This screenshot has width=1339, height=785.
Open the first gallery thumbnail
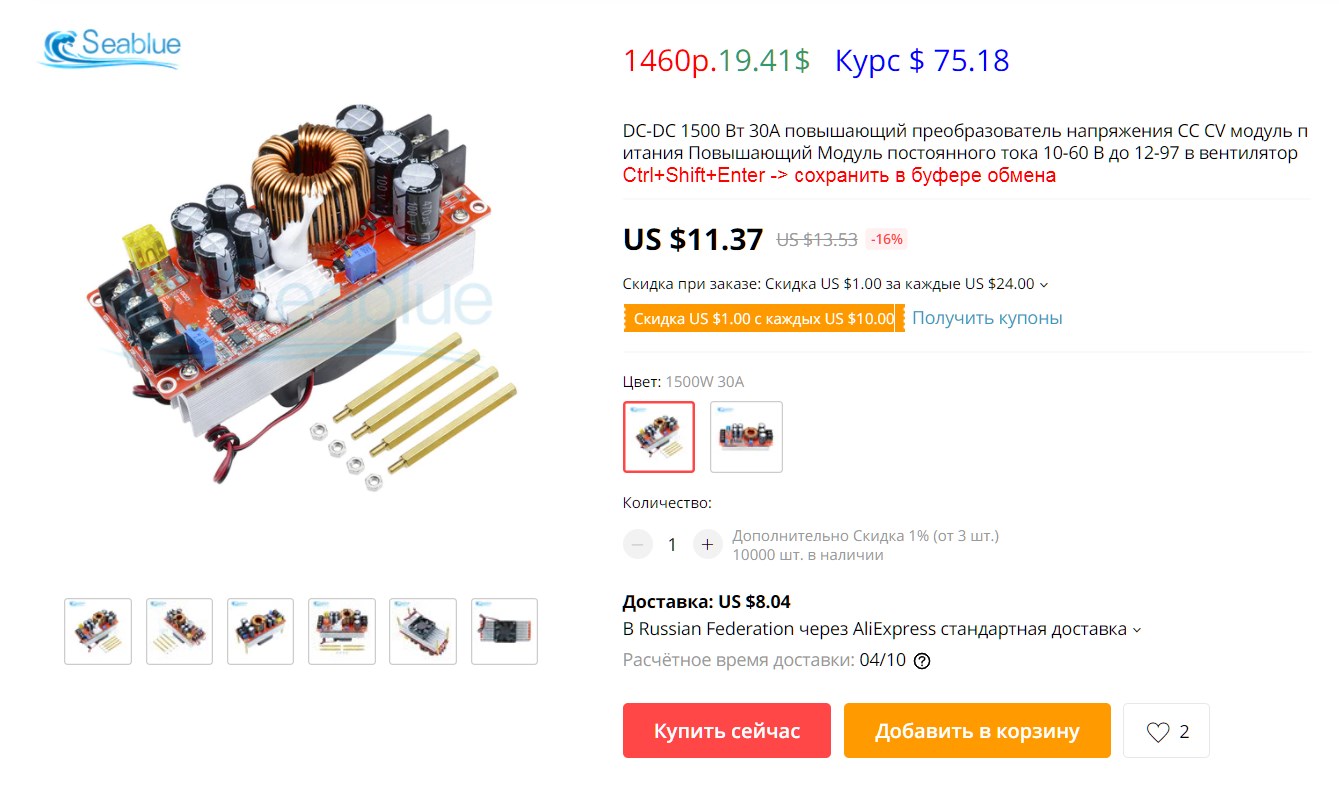[98, 631]
